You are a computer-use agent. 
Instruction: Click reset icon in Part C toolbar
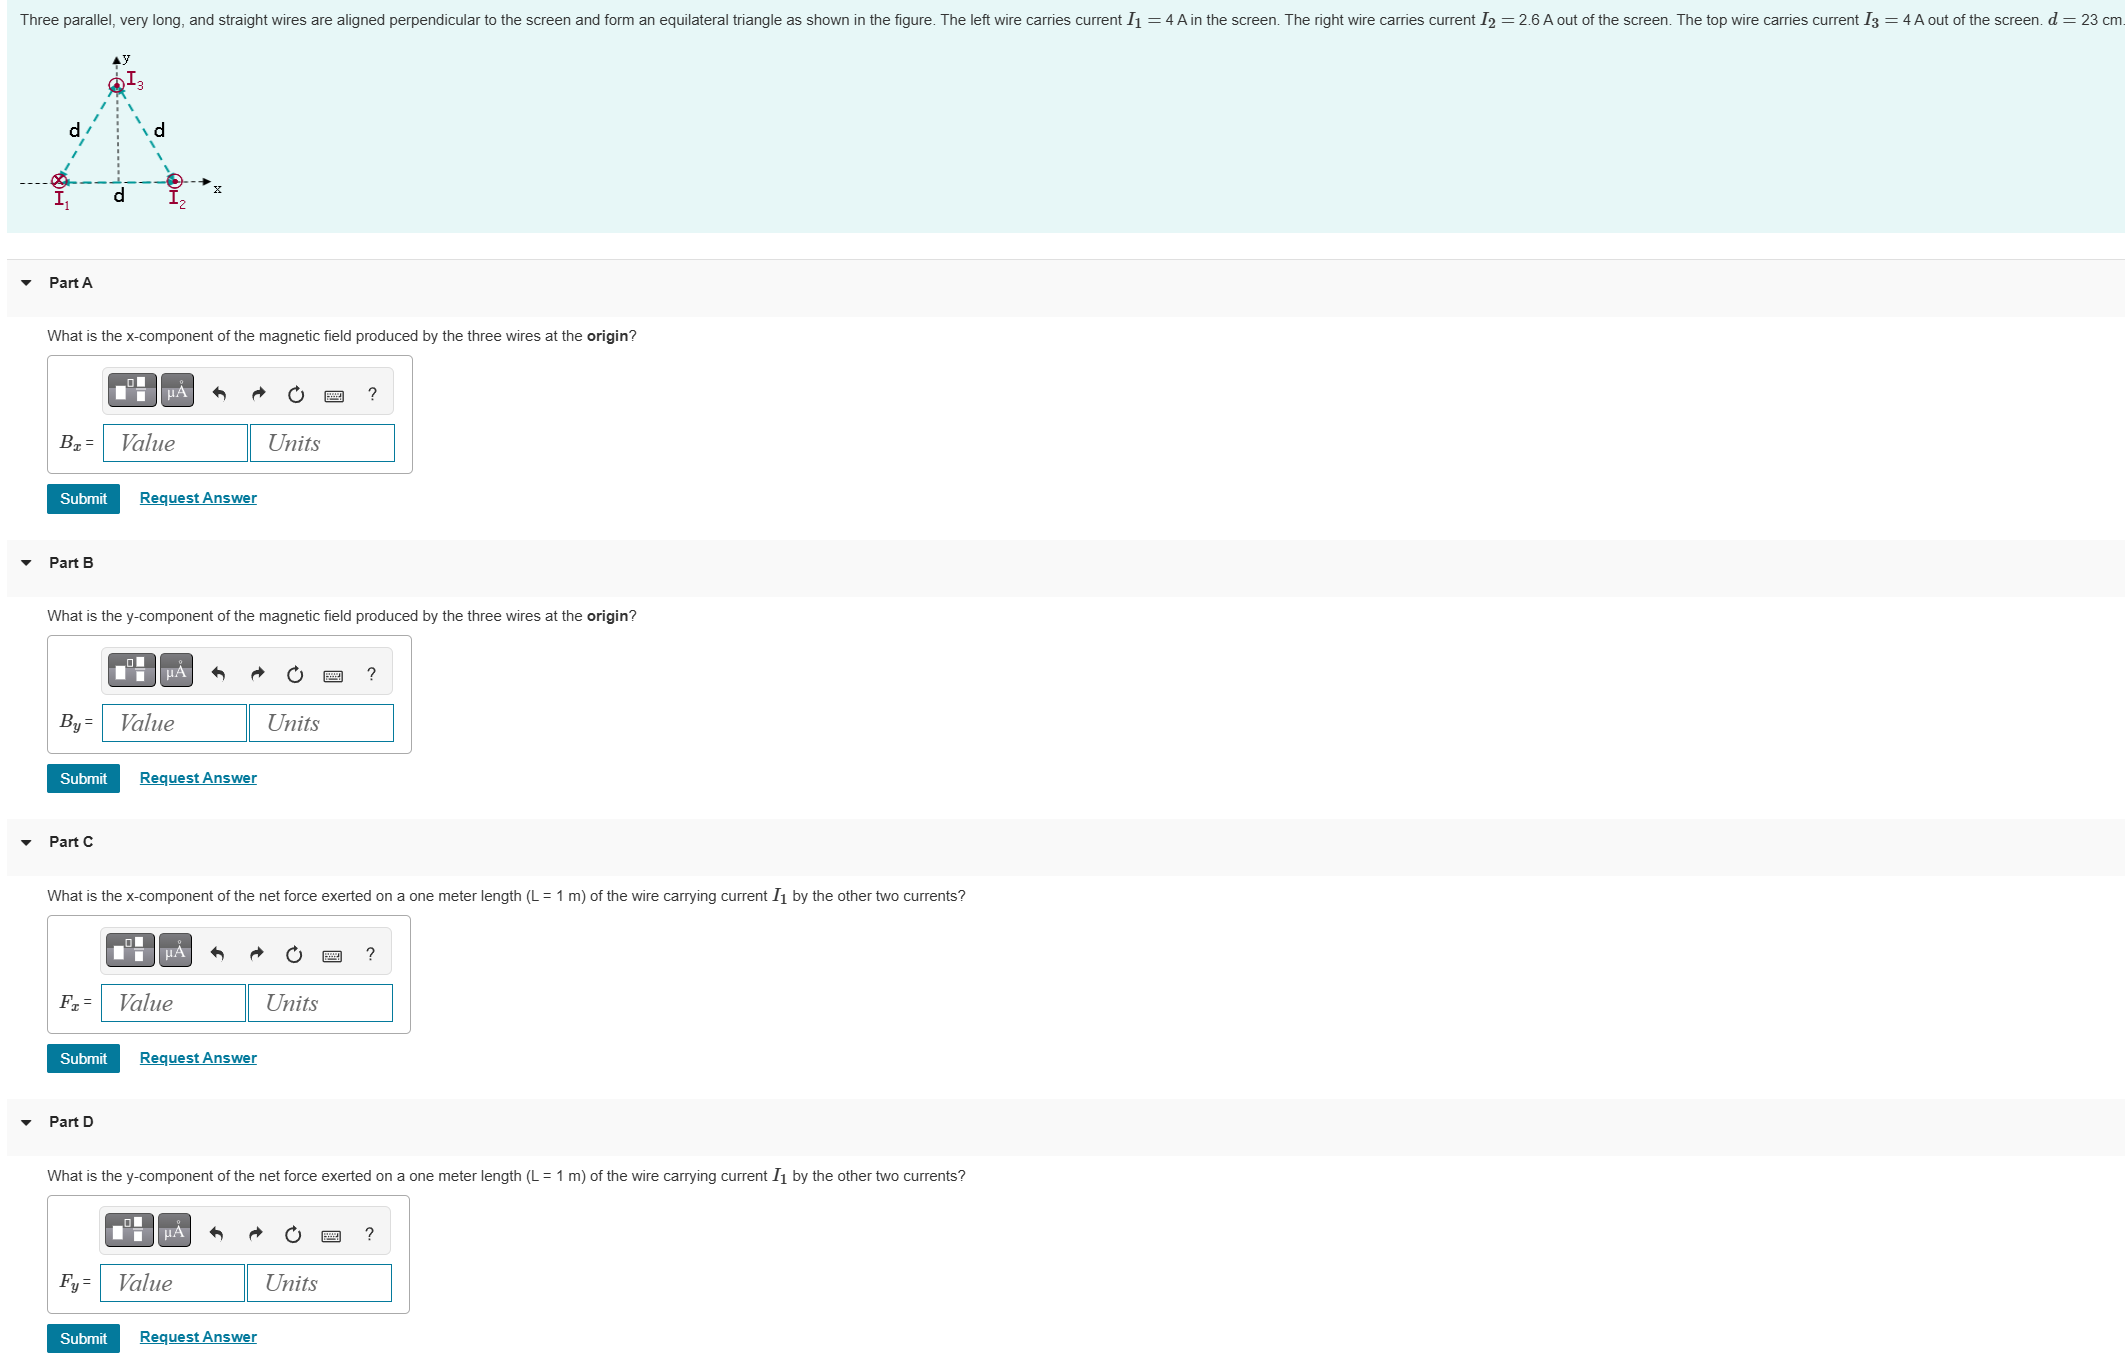294,954
